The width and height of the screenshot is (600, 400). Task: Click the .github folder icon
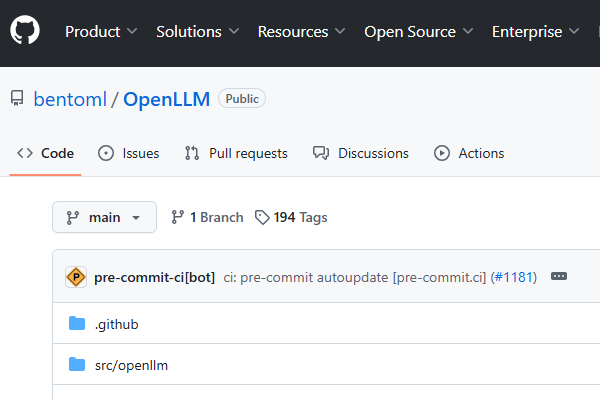[x=77, y=324]
